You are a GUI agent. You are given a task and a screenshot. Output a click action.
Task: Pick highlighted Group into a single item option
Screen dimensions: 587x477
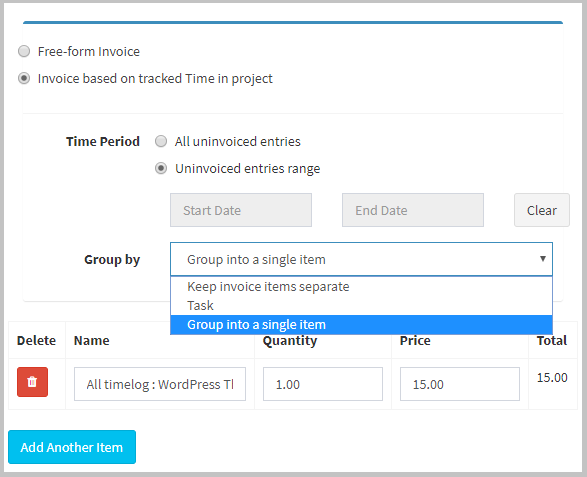(x=361, y=325)
